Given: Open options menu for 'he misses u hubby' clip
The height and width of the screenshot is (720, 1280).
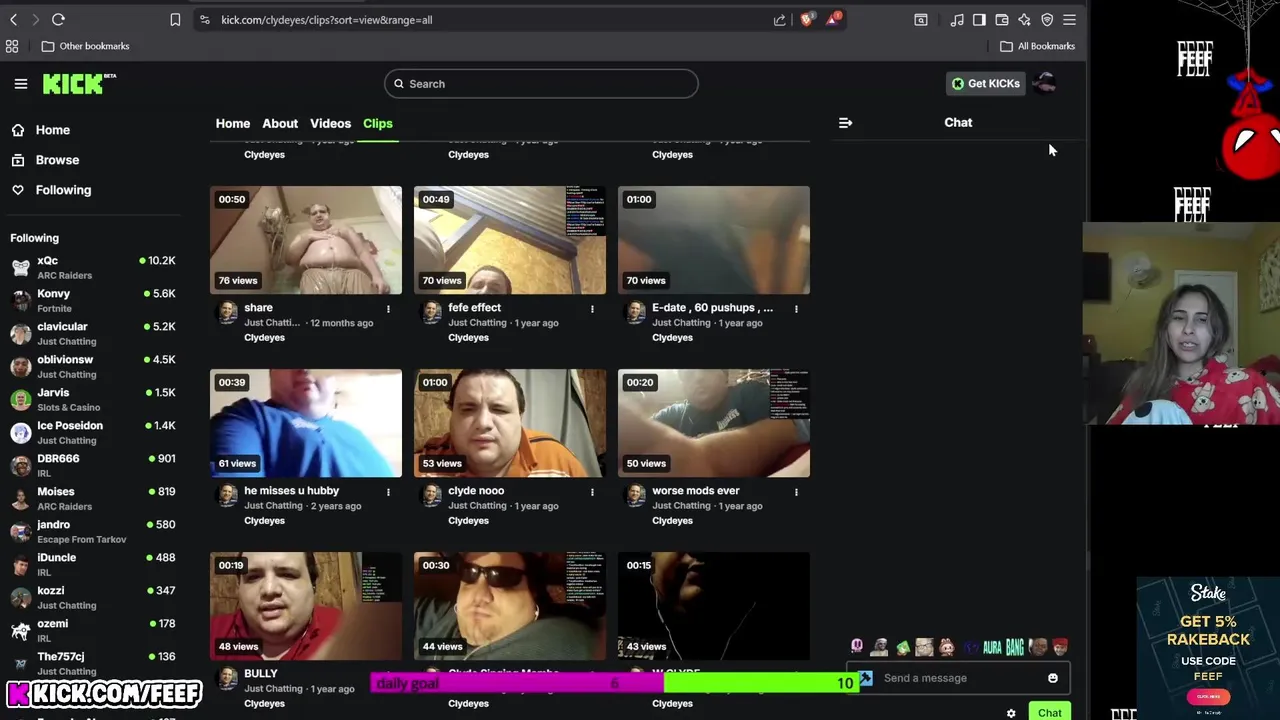Looking at the screenshot, I should [x=388, y=492].
